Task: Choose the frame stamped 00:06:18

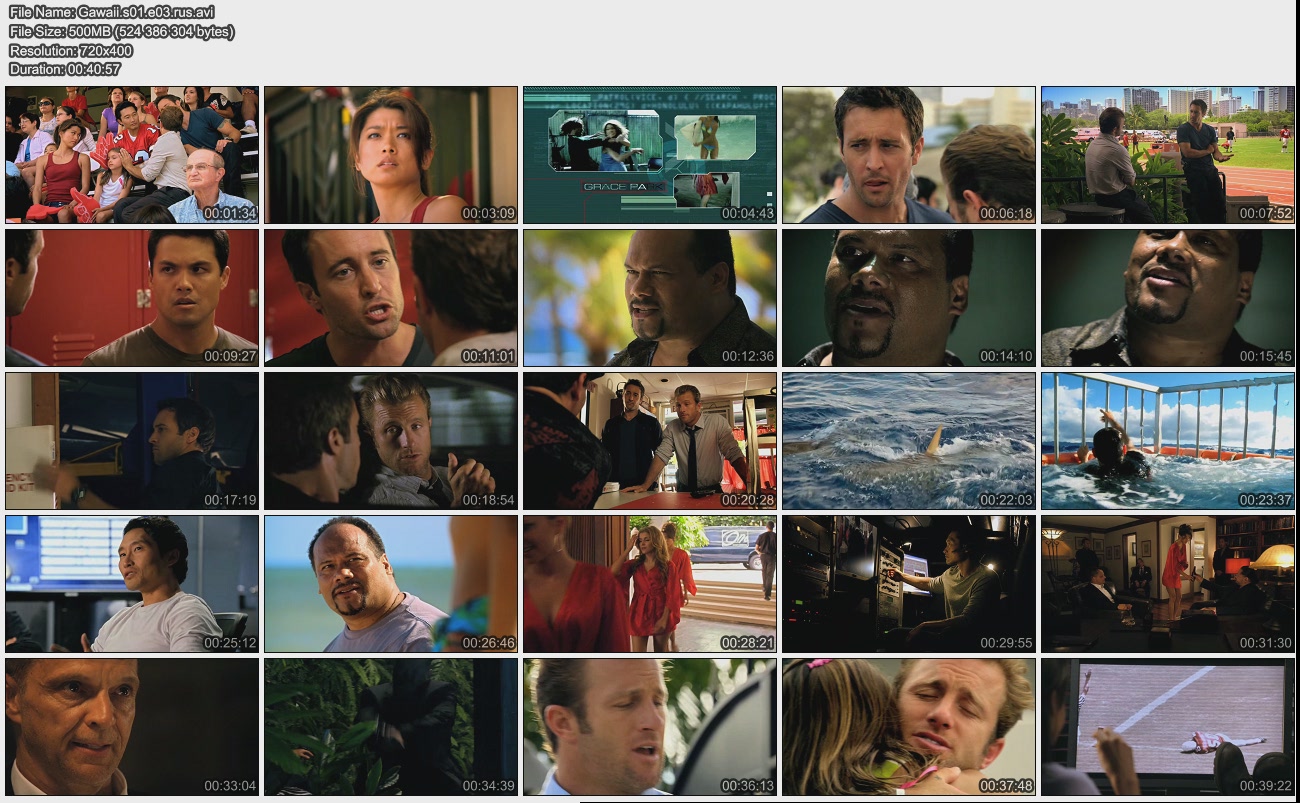Action: tap(909, 154)
